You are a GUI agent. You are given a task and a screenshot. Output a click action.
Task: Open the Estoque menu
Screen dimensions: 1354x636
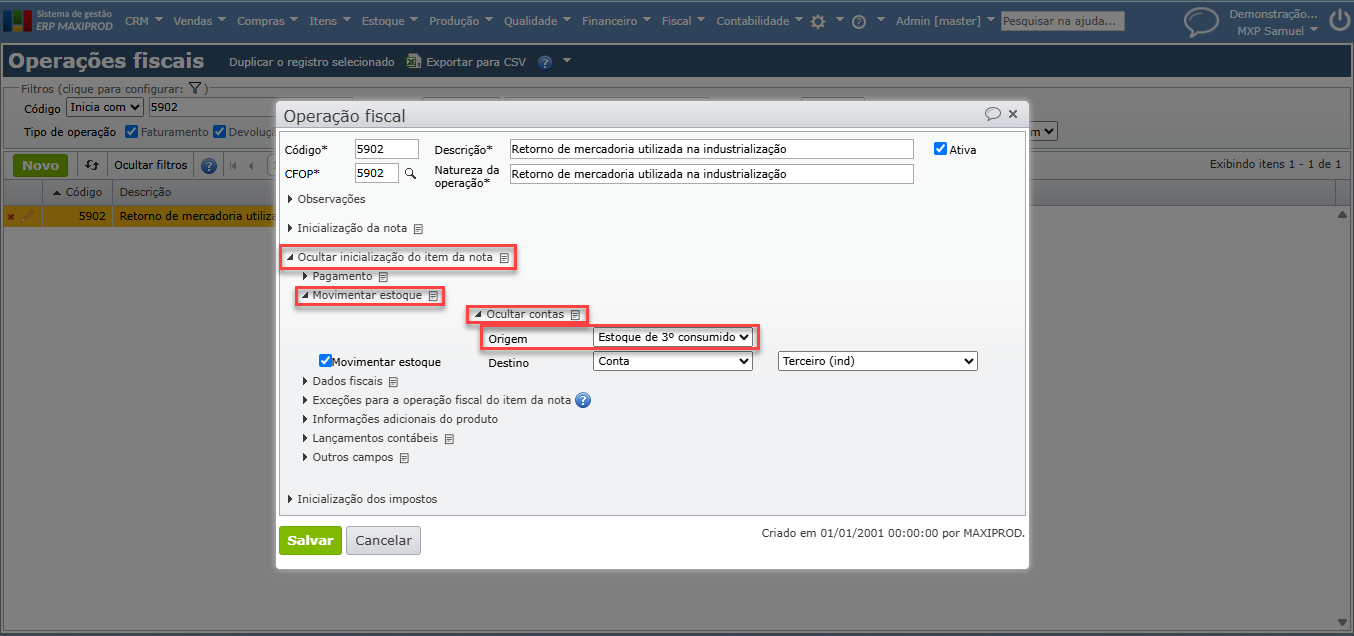[x=389, y=21]
